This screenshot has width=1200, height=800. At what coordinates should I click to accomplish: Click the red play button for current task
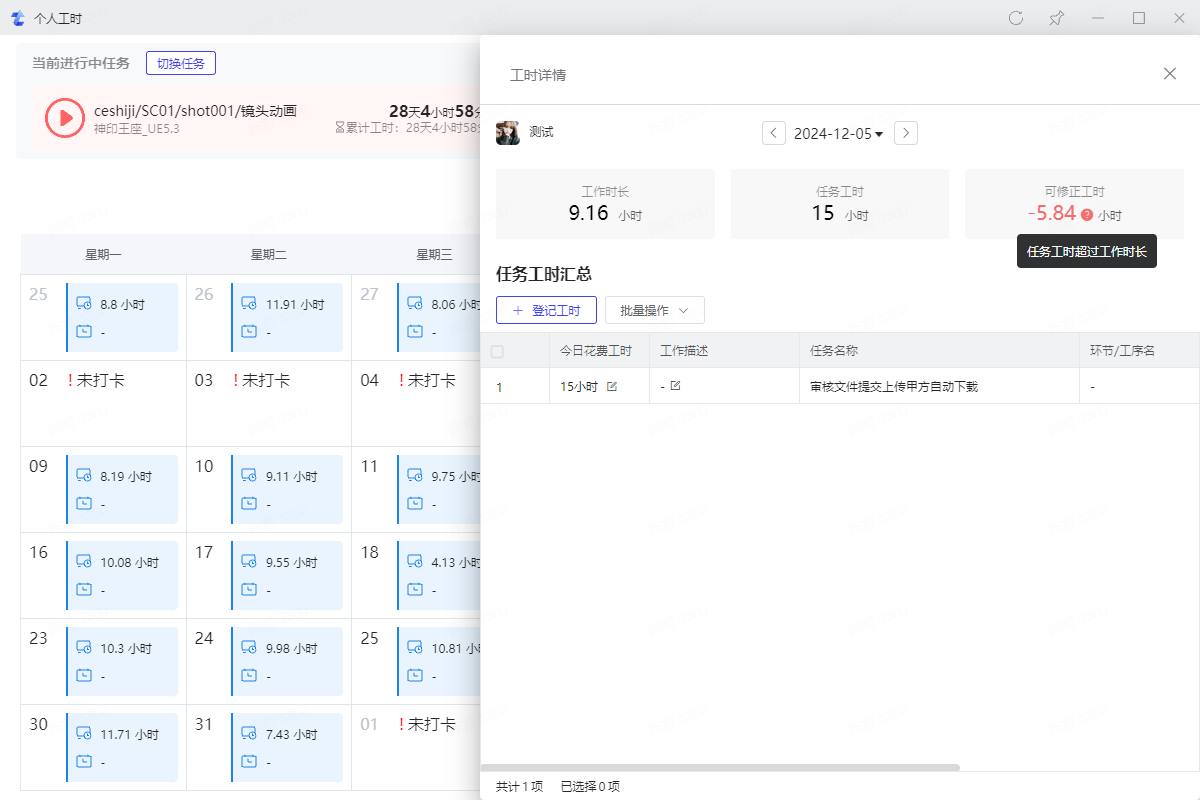[65, 117]
